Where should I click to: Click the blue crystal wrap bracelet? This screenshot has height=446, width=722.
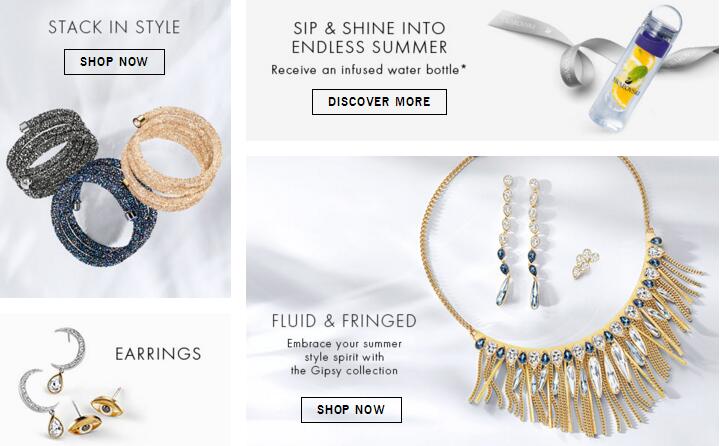(104, 213)
